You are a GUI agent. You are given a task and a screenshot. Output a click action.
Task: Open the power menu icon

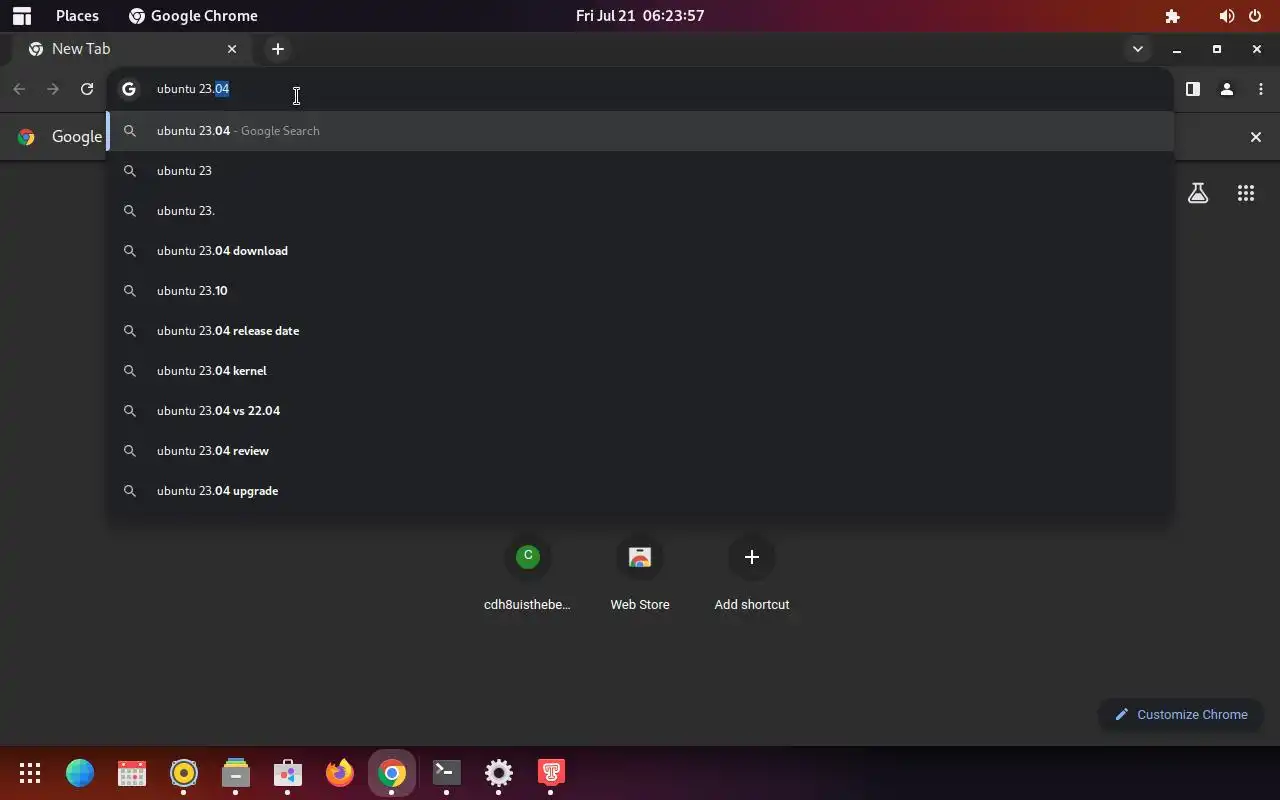tap(1255, 16)
